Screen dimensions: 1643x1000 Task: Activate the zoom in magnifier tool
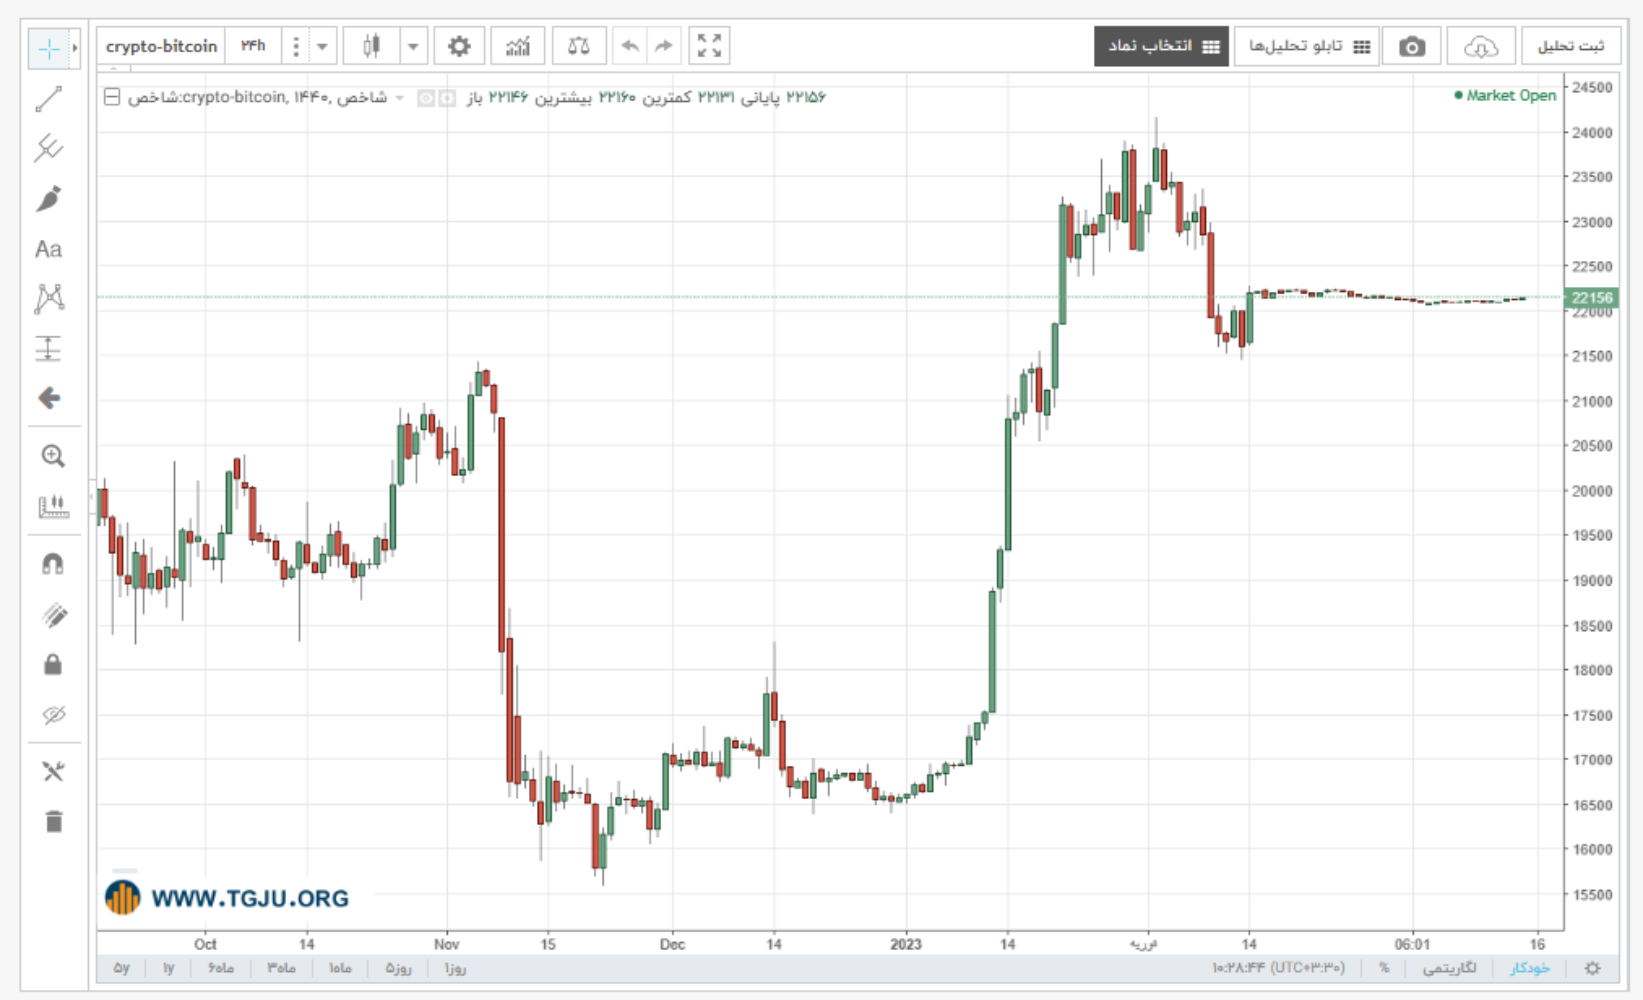click(x=53, y=456)
